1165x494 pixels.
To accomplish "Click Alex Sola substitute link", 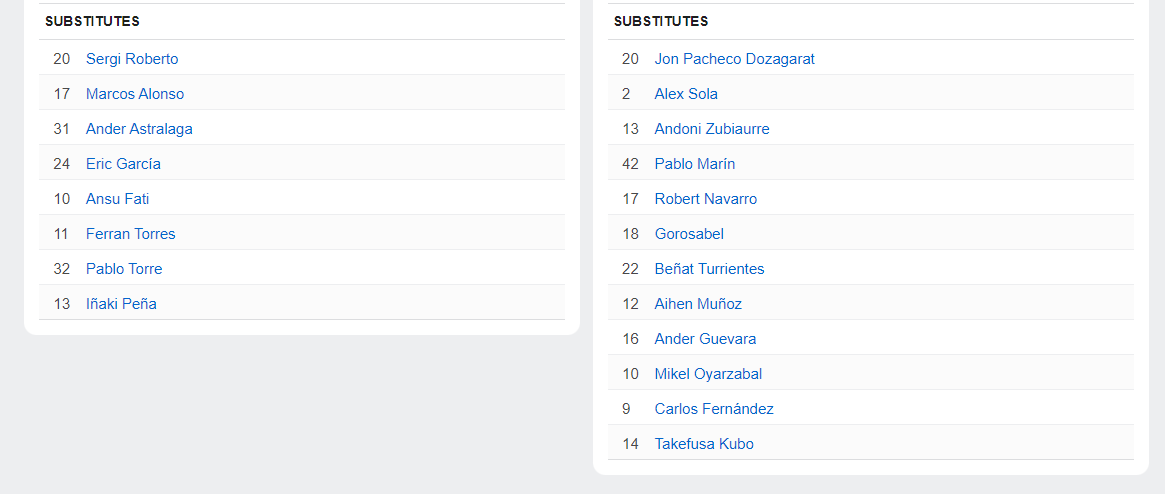I will pyautogui.click(x=686, y=94).
